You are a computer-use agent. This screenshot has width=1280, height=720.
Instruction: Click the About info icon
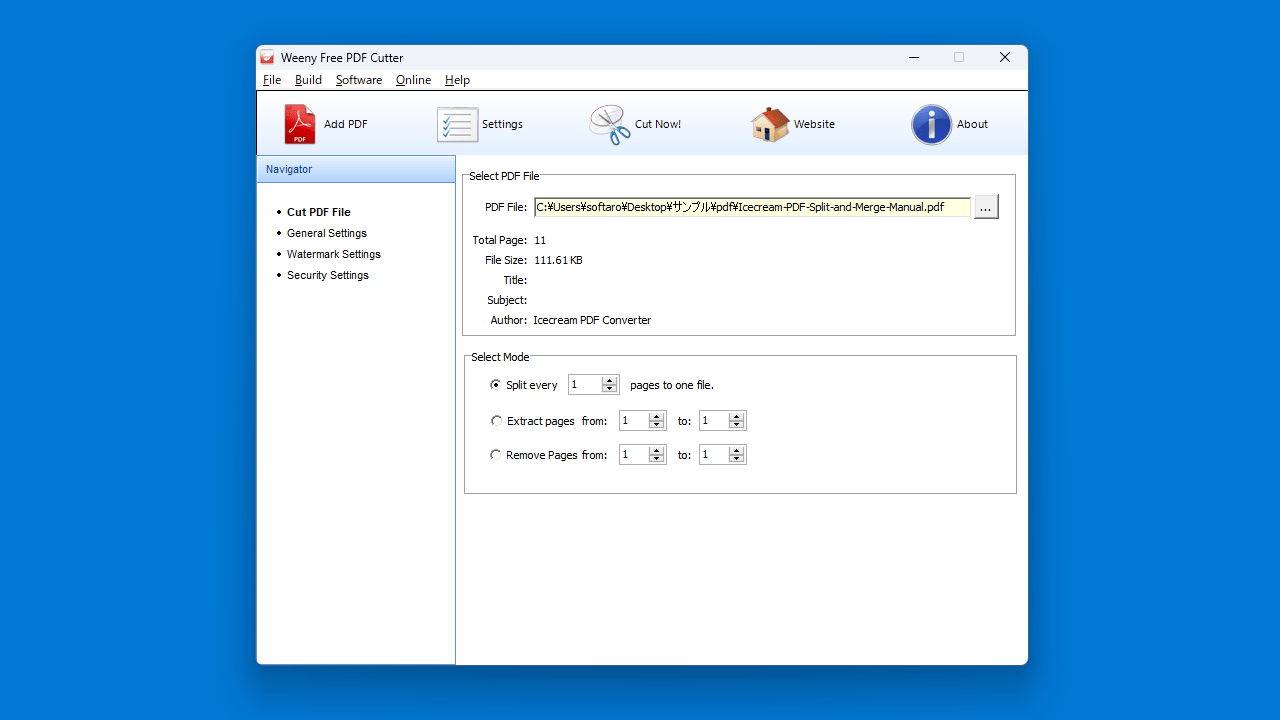pos(931,125)
